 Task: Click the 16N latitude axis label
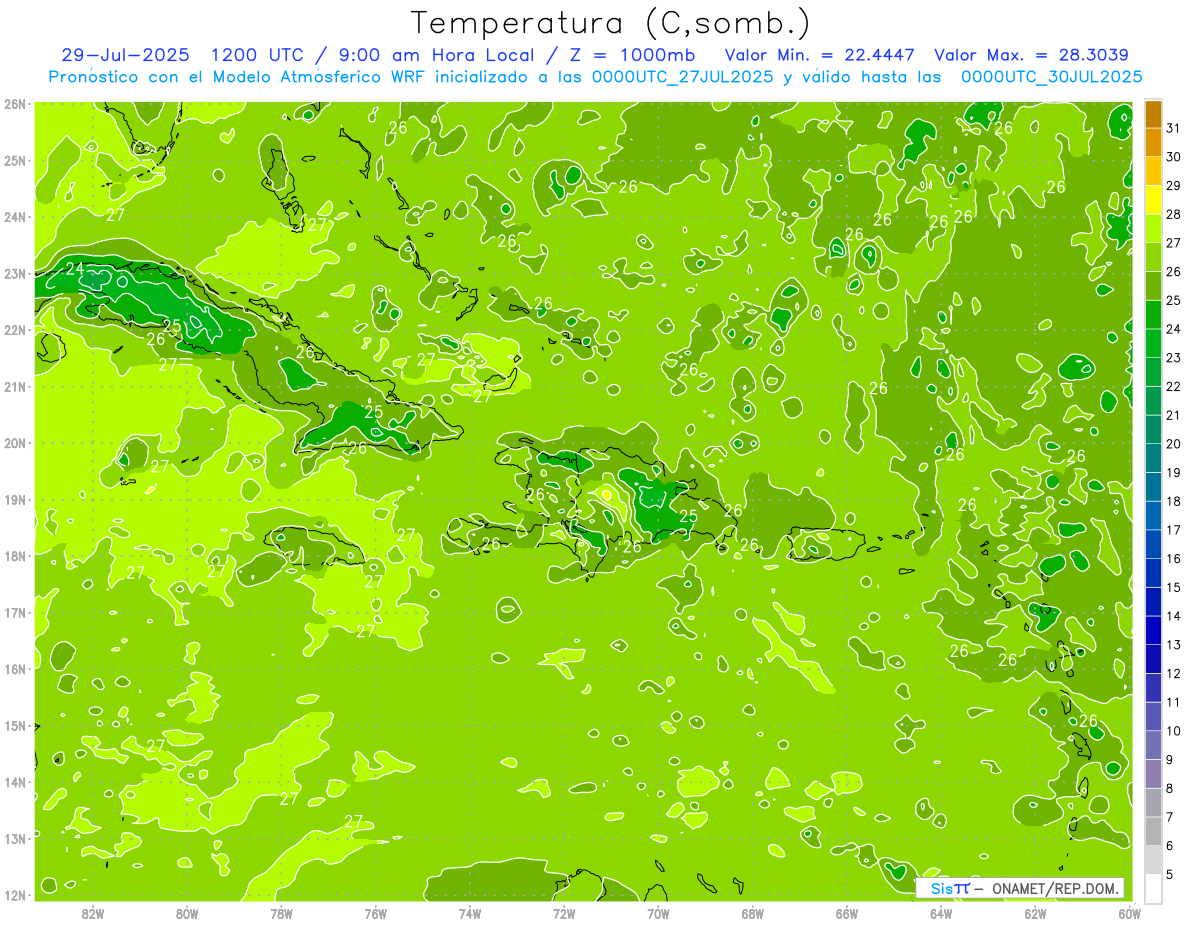[15, 669]
